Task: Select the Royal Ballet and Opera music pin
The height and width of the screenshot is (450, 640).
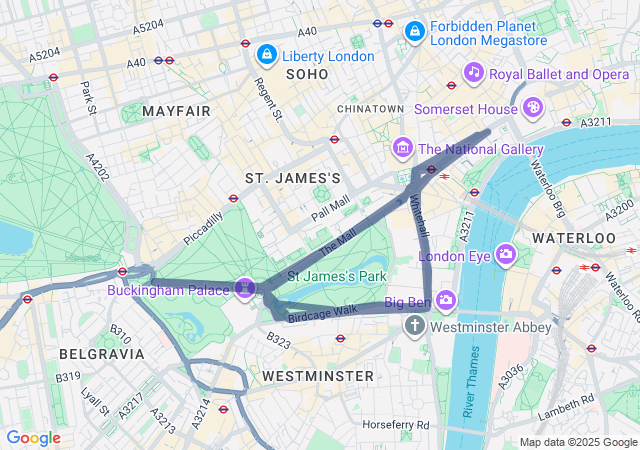Action: pos(473,73)
